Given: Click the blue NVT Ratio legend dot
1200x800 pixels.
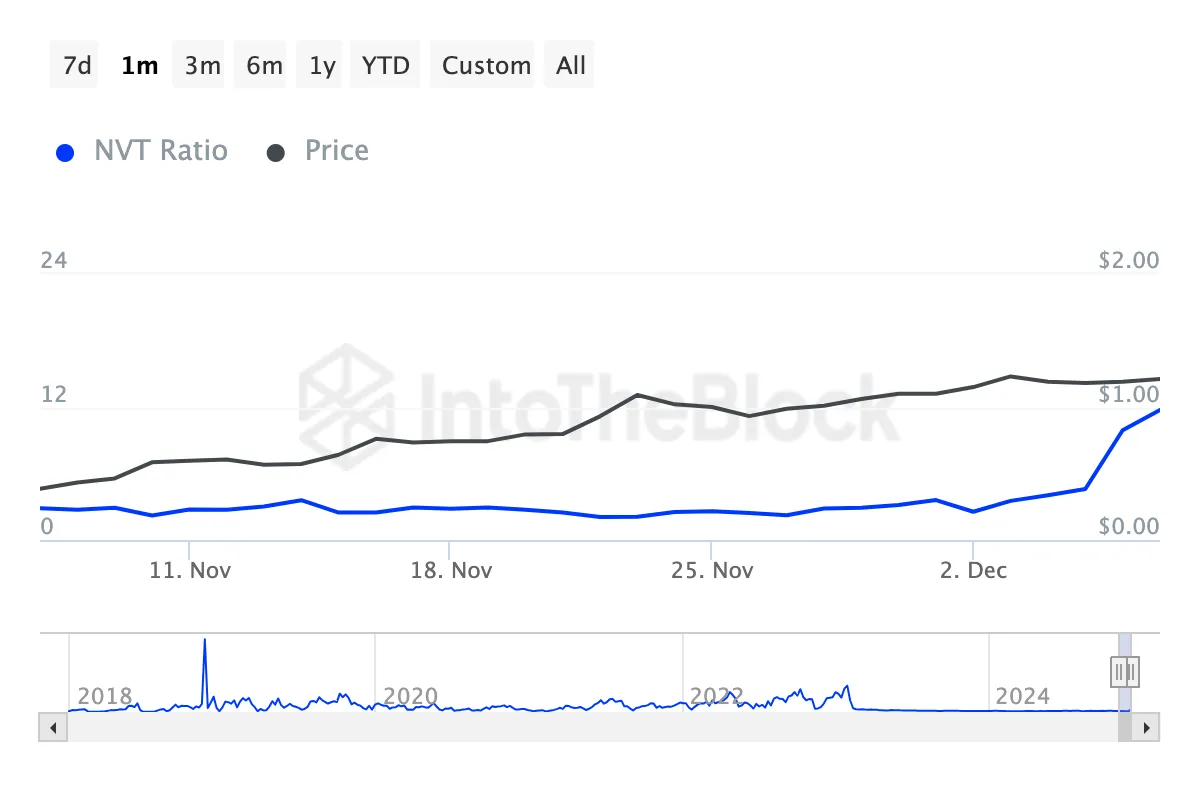Looking at the screenshot, I should pos(65,153).
